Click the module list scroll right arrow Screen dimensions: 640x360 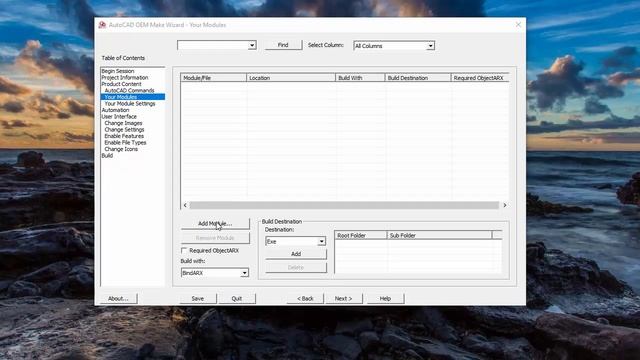[505, 205]
